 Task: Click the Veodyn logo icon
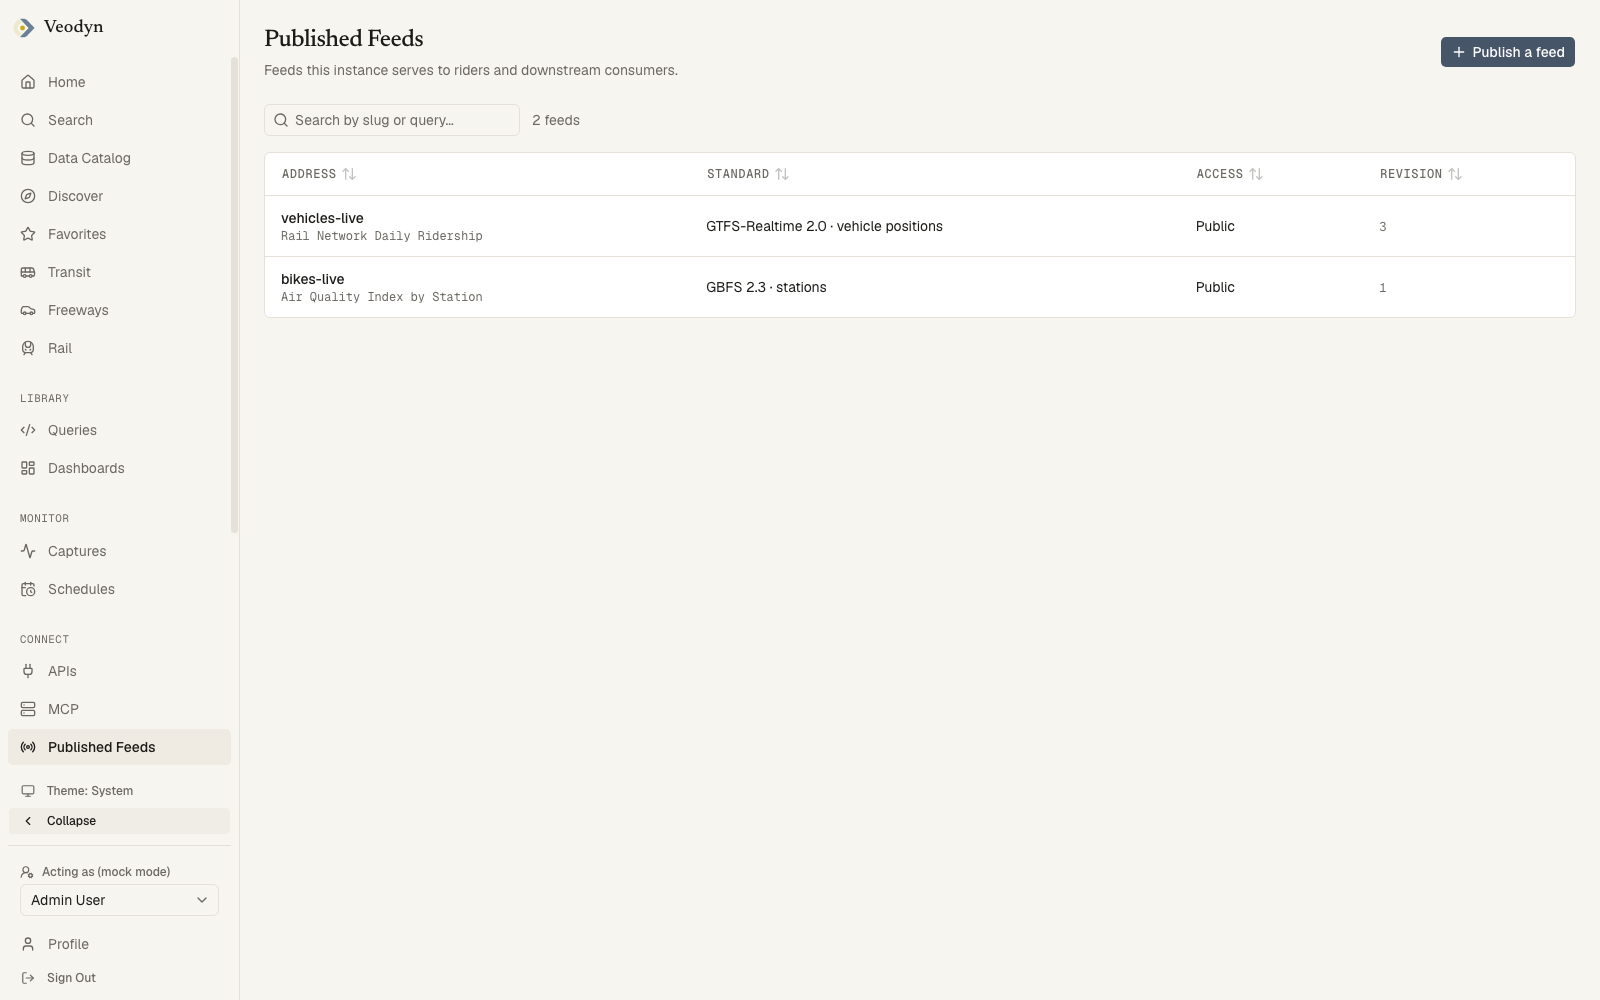click(x=24, y=28)
